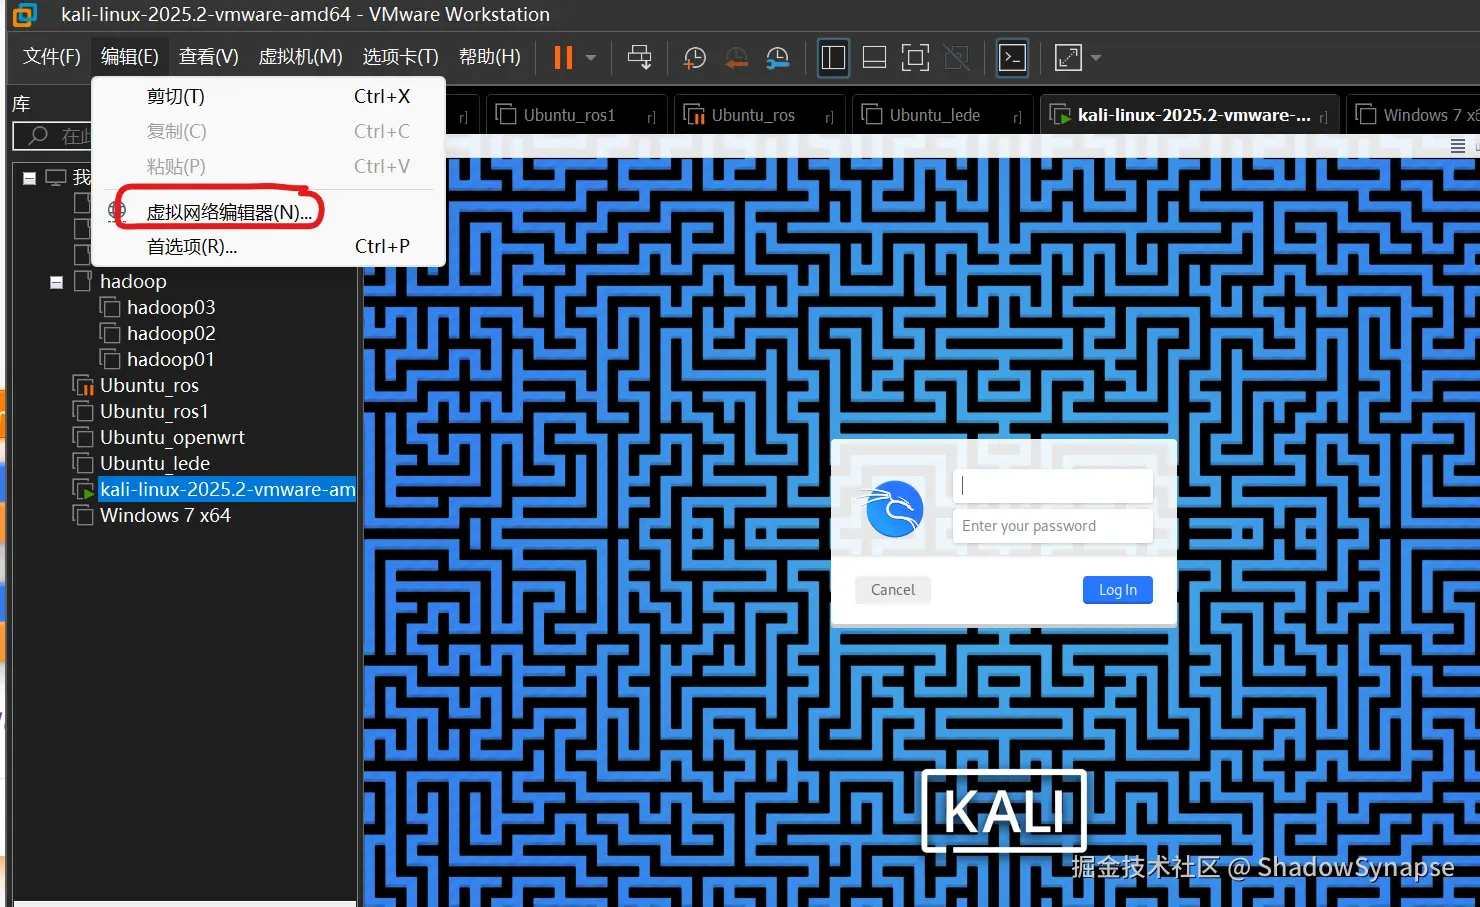Click the full screen mode icon
1480x907 pixels.
click(915, 58)
